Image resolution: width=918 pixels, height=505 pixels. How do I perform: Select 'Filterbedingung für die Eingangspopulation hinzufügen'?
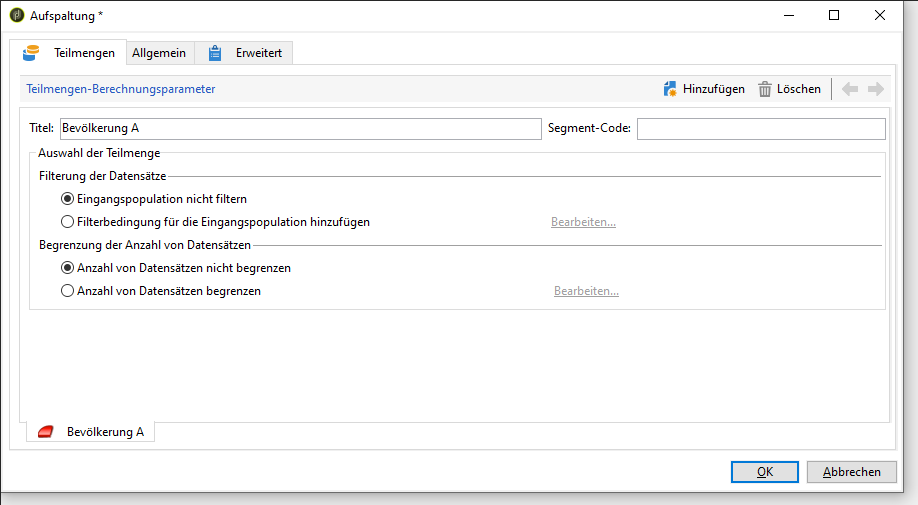[68, 222]
